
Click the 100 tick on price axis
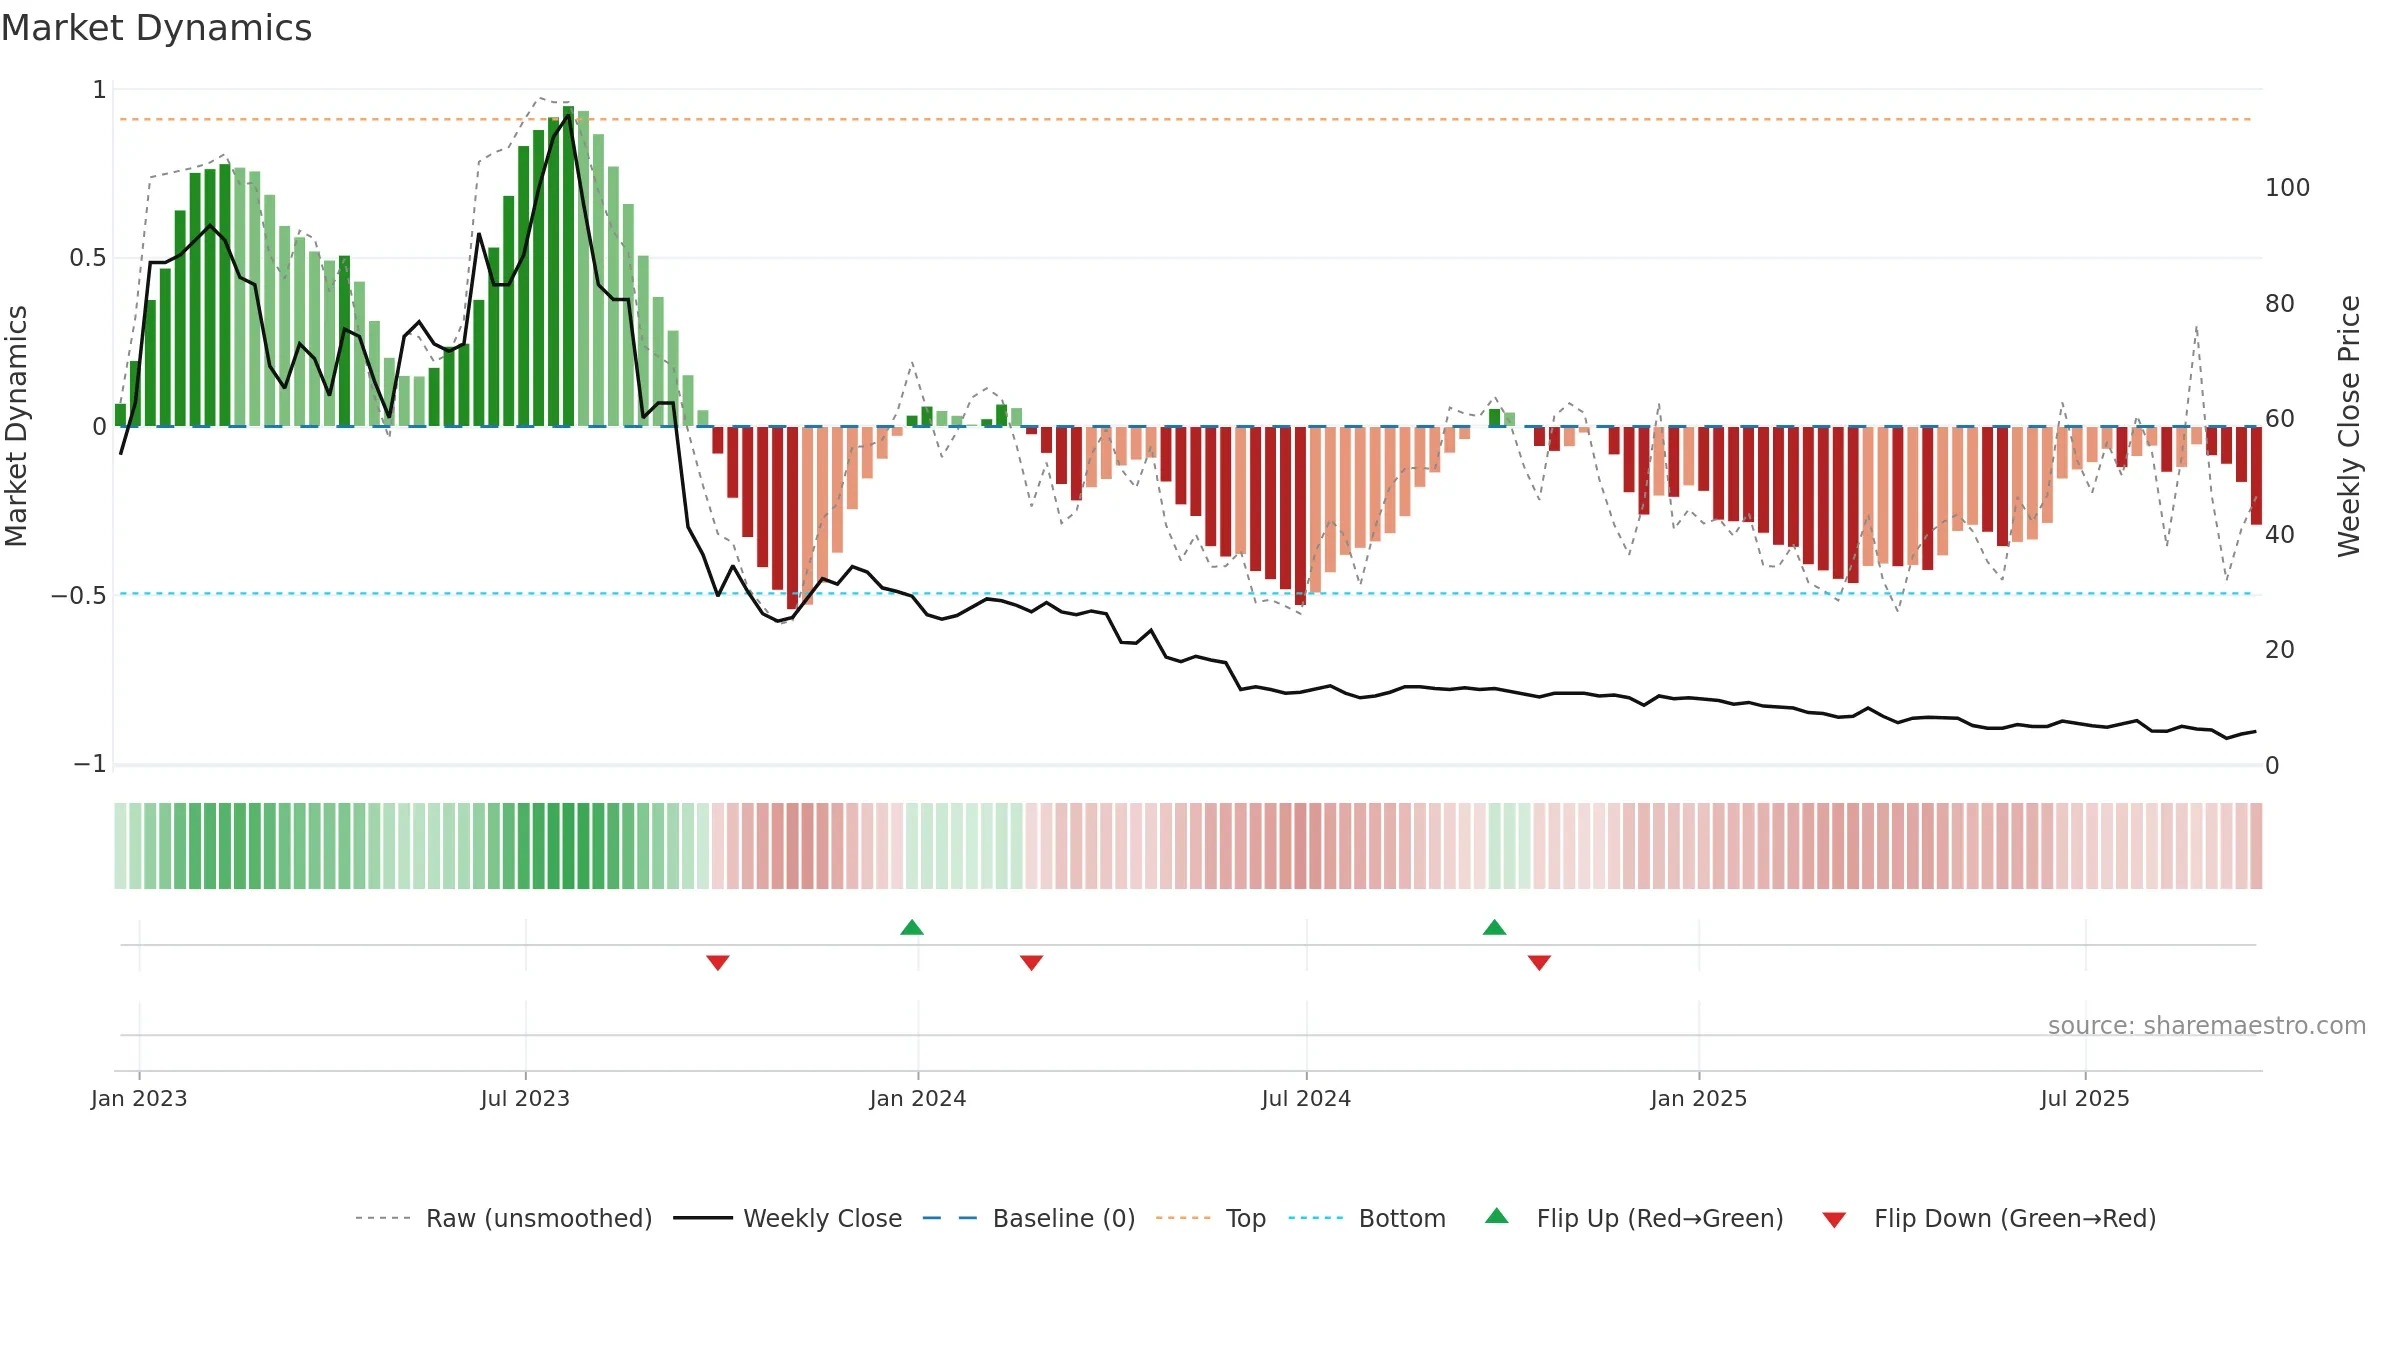click(2287, 188)
